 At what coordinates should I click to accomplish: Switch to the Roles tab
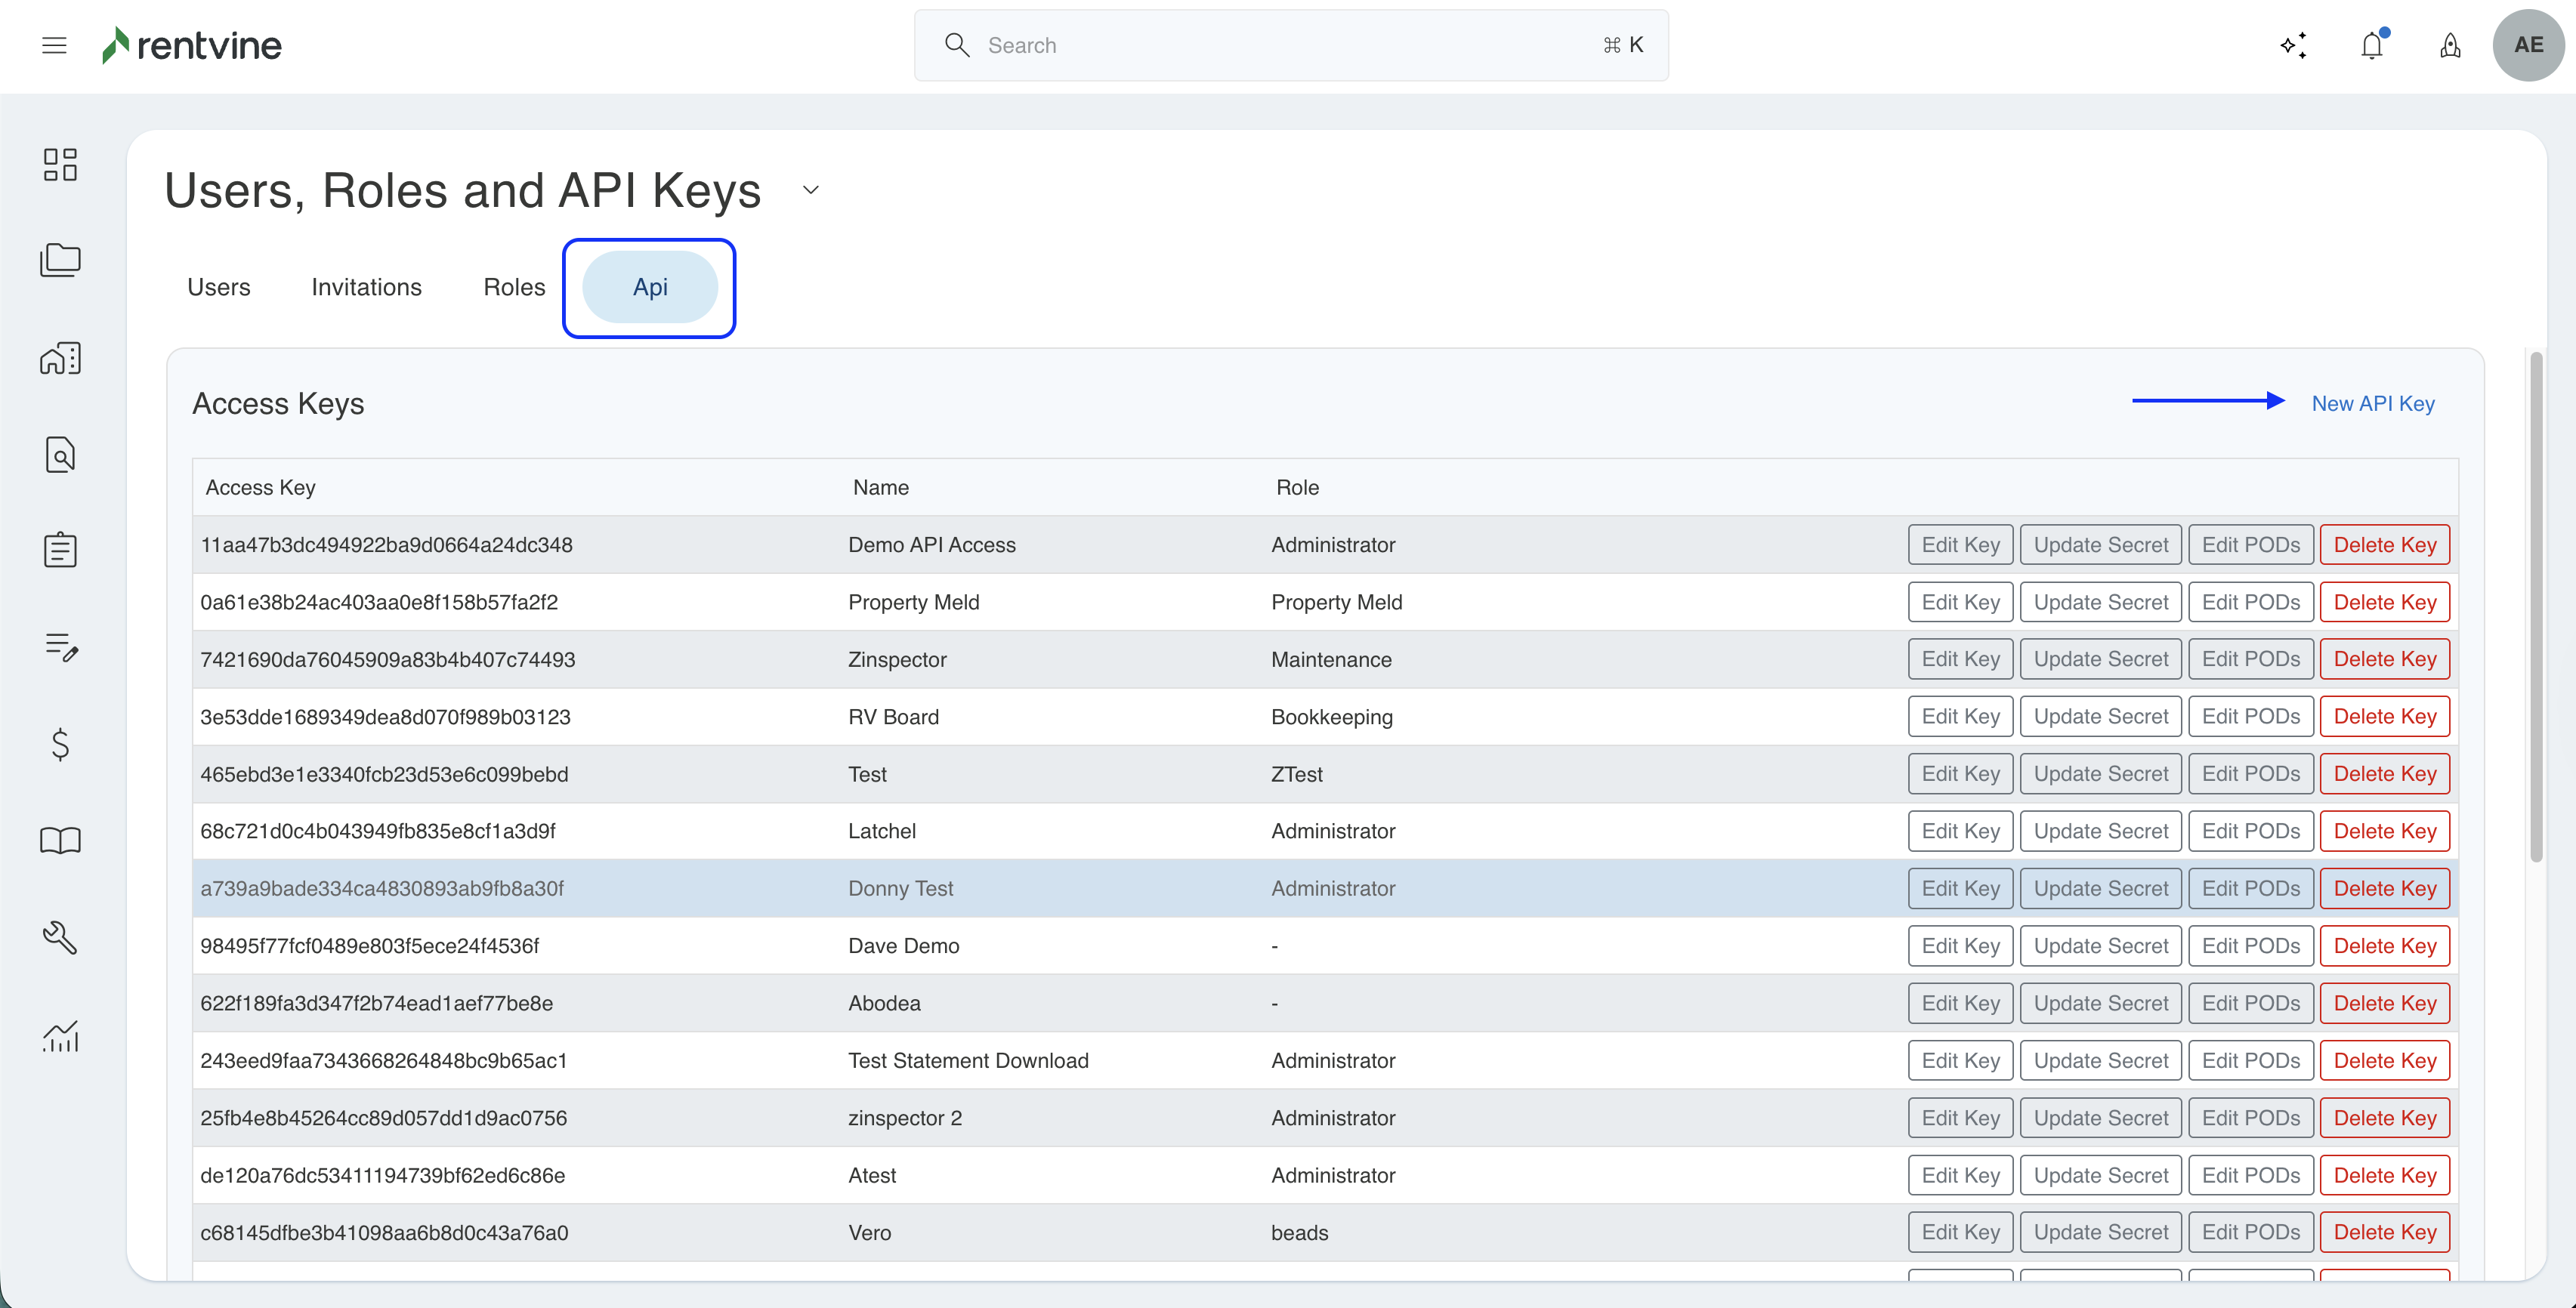[514, 287]
